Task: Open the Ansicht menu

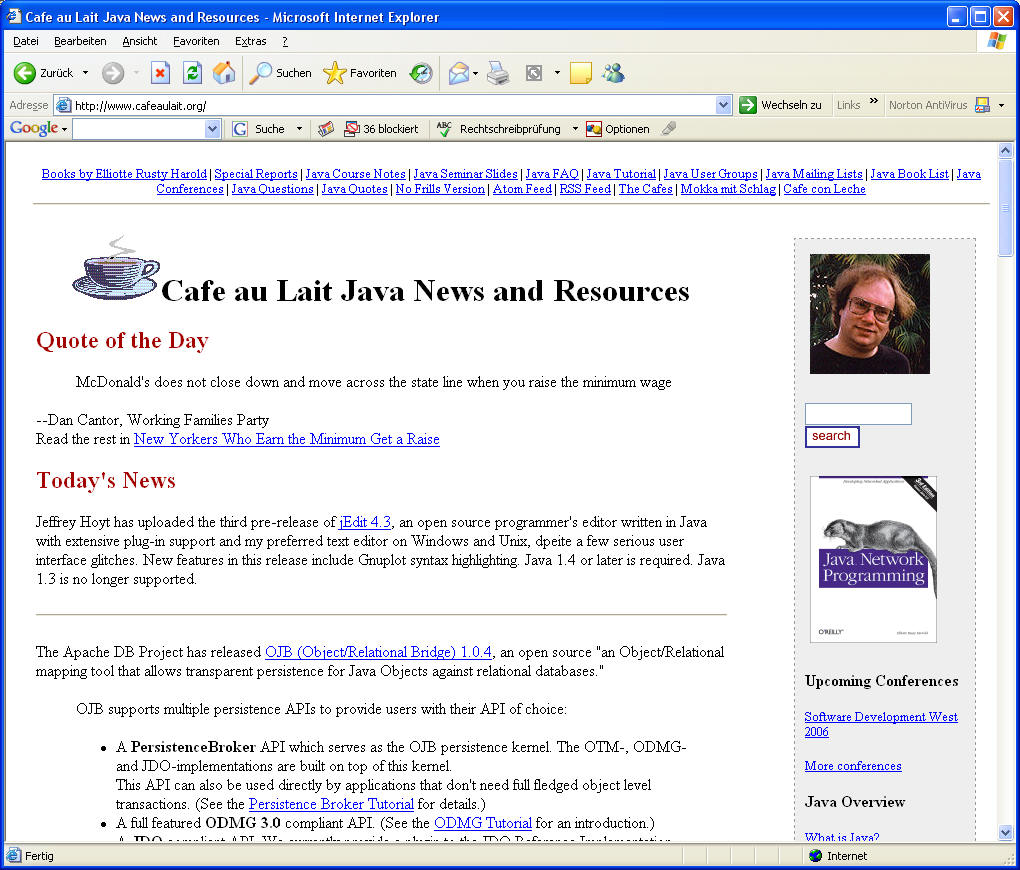Action: coord(140,41)
